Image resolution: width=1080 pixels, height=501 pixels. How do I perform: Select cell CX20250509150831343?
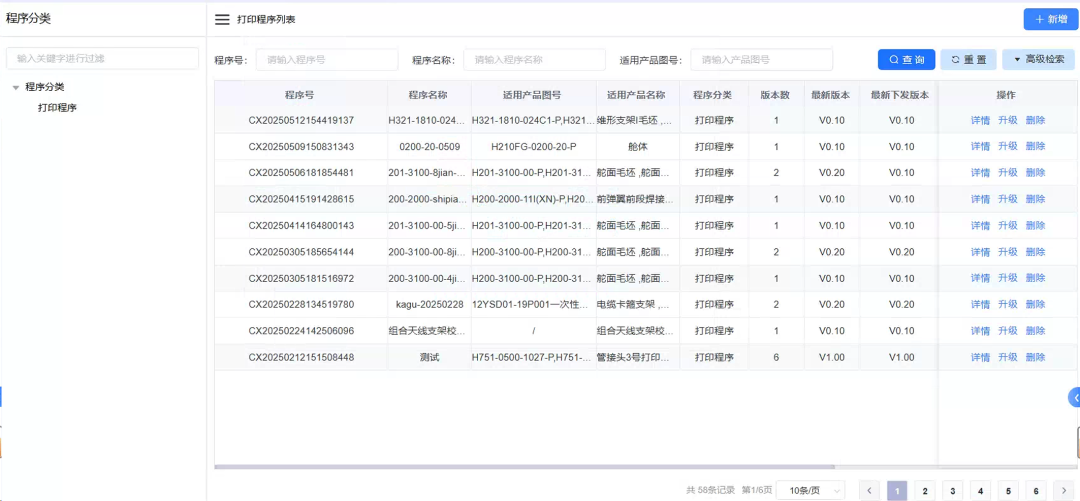click(301, 146)
